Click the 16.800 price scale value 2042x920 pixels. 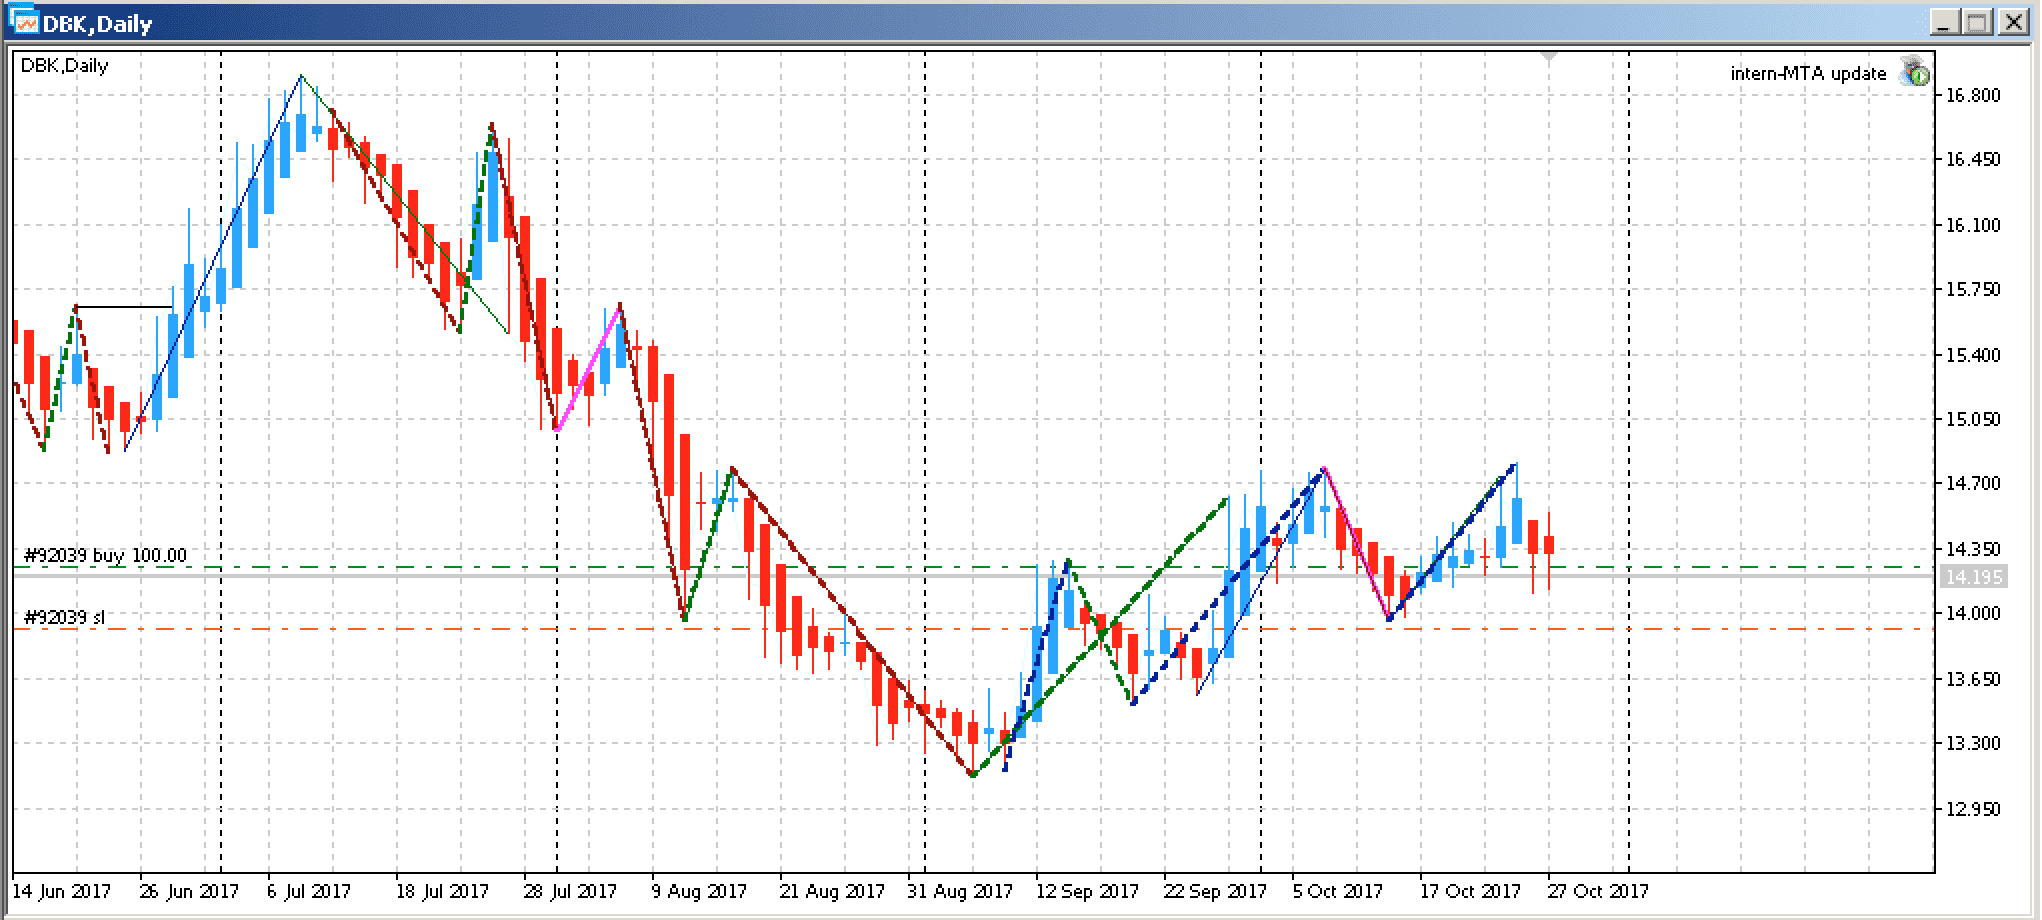1973,96
